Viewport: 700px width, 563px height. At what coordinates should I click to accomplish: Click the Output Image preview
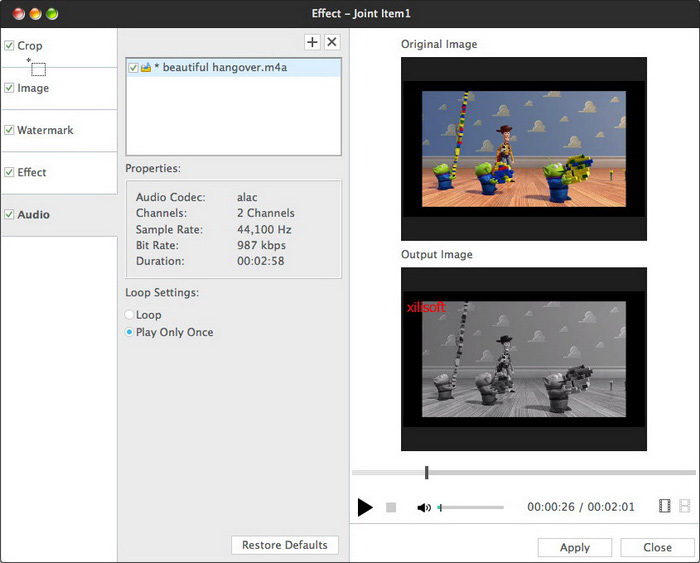[524, 358]
